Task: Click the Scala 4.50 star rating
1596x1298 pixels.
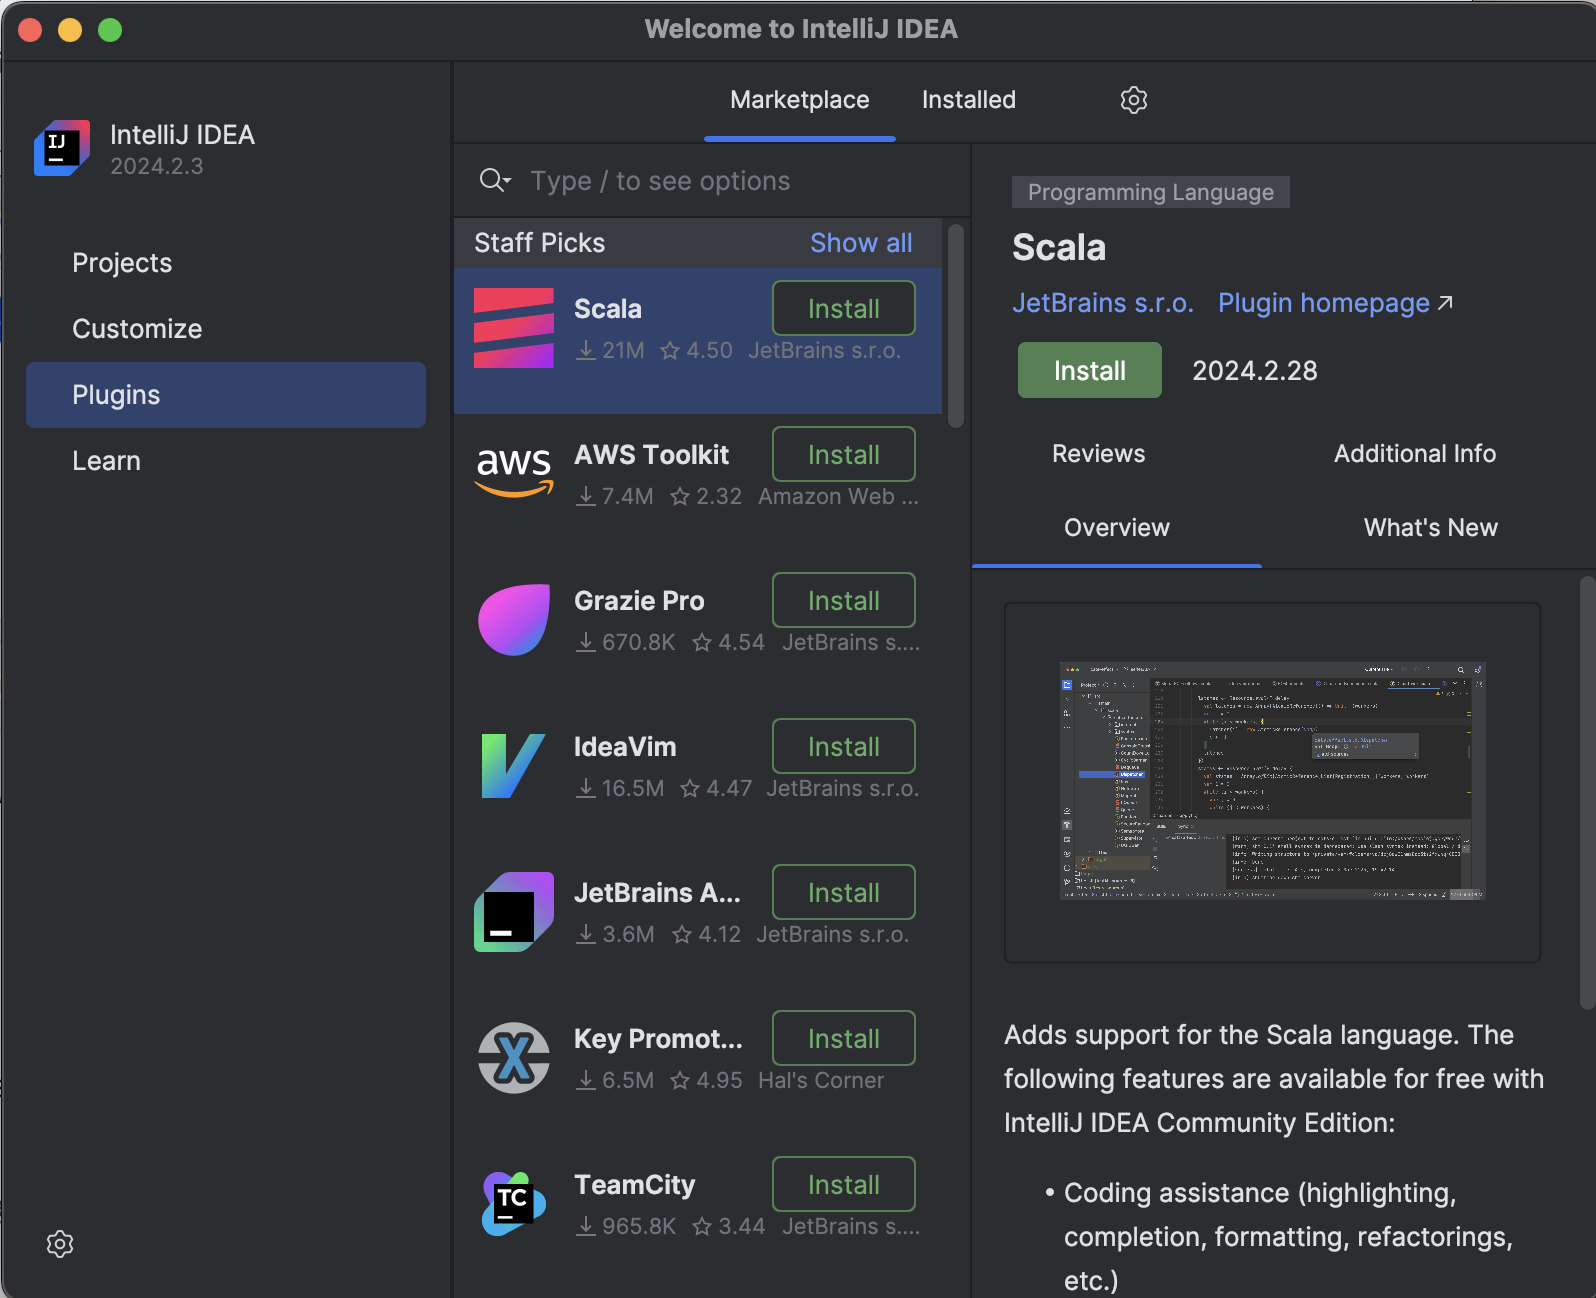Action: click(697, 351)
